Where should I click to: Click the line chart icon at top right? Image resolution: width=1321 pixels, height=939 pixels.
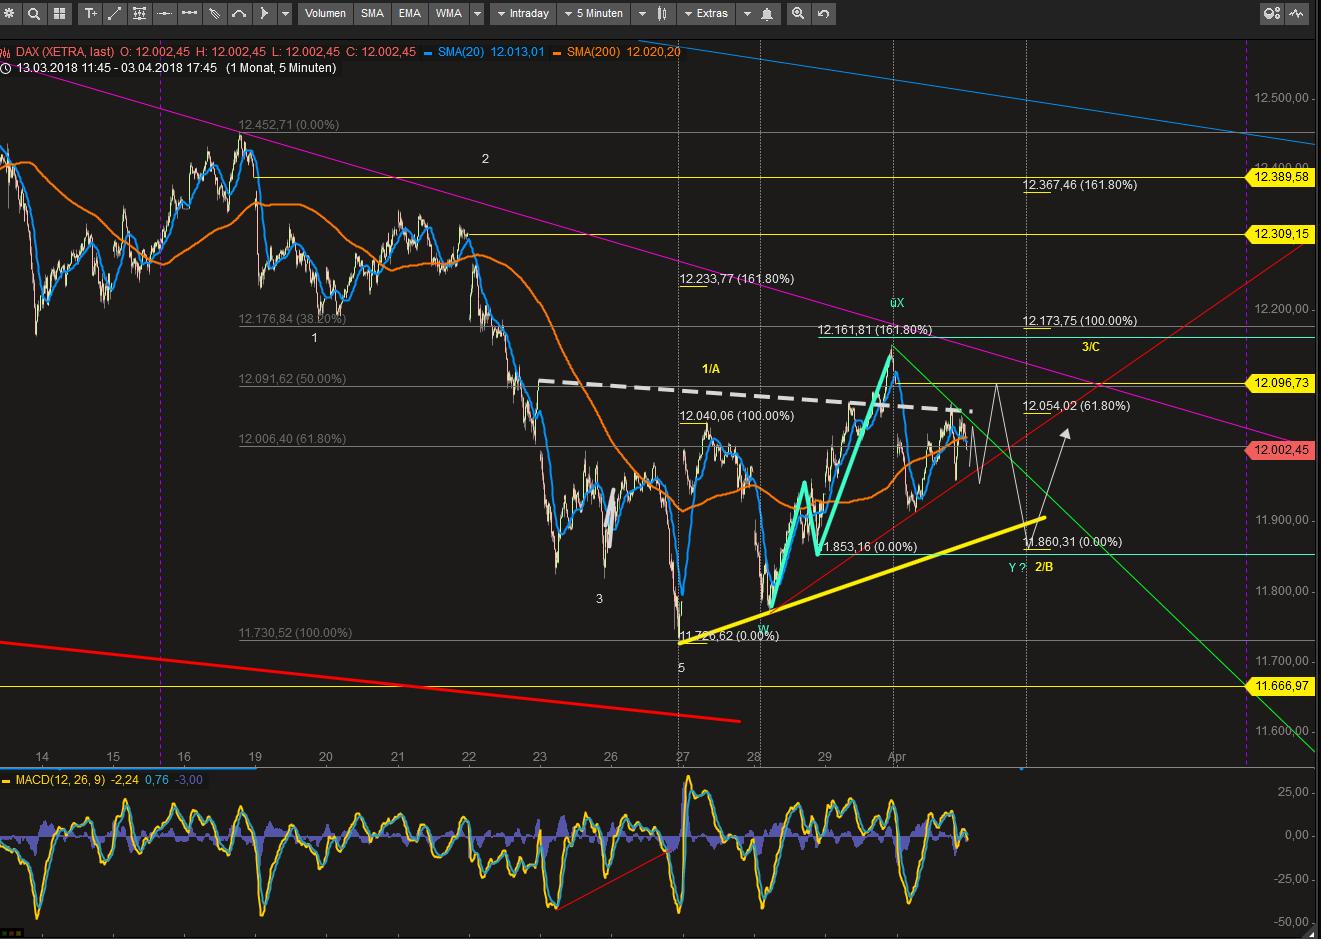(1297, 14)
